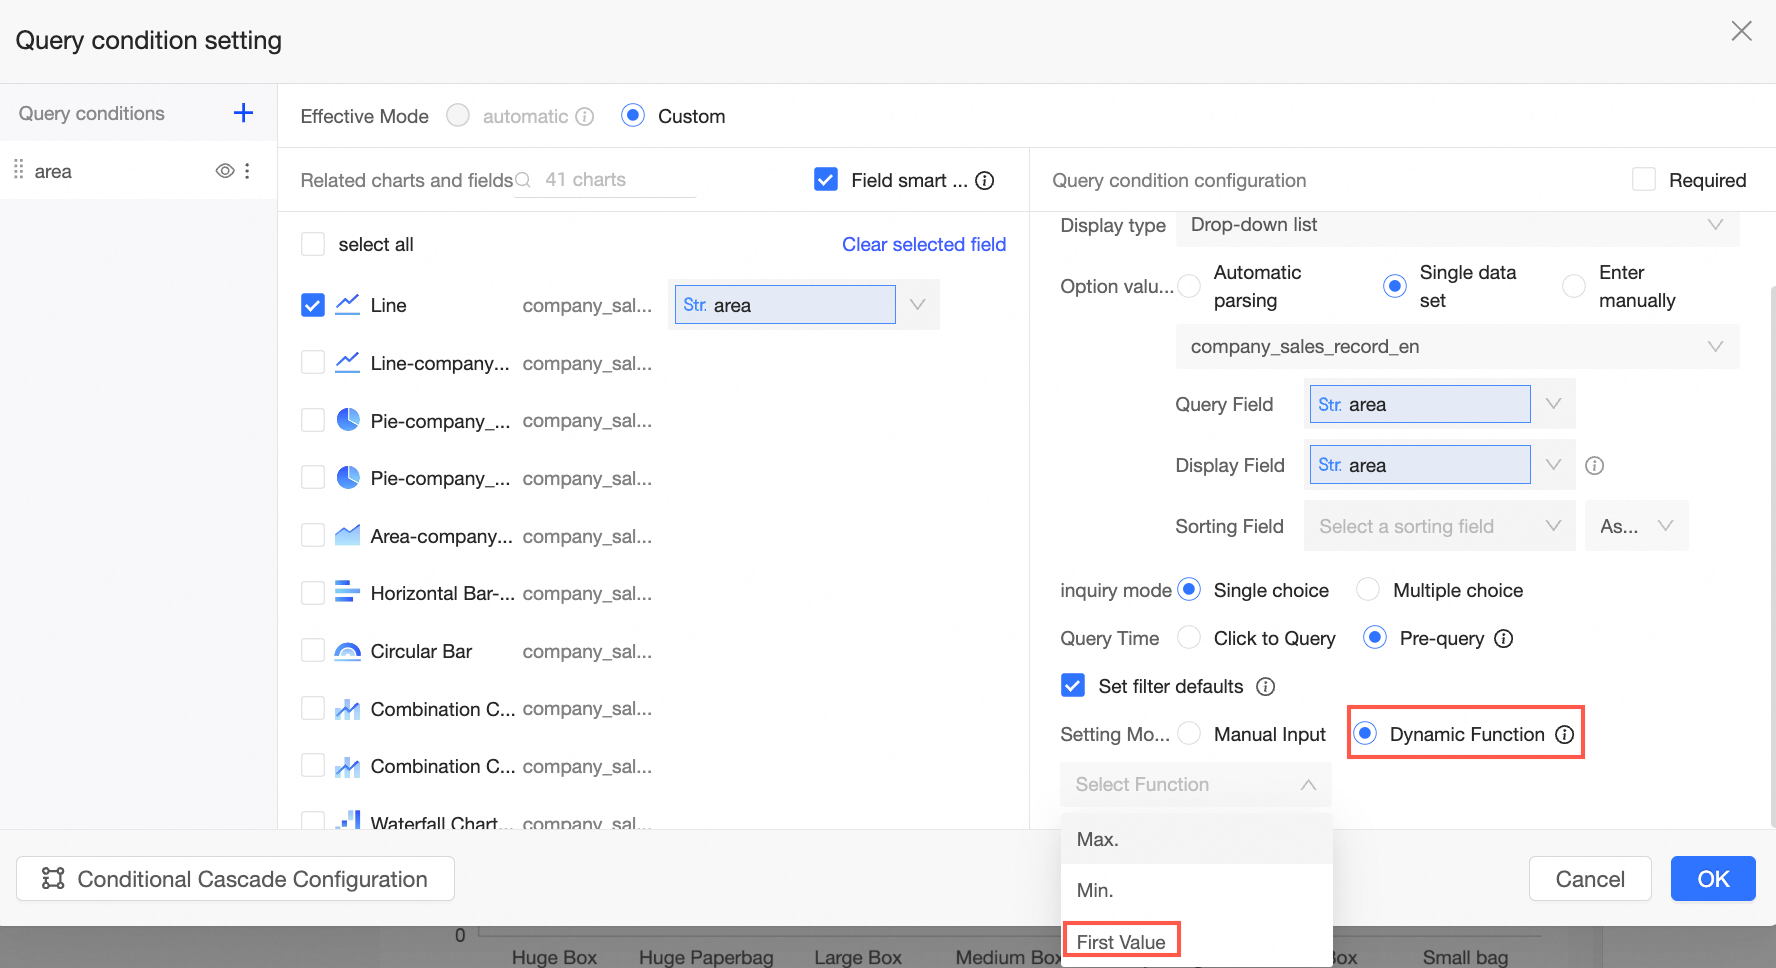Close the Query condition setting dialog
This screenshot has width=1776, height=968.
coord(1742,31)
